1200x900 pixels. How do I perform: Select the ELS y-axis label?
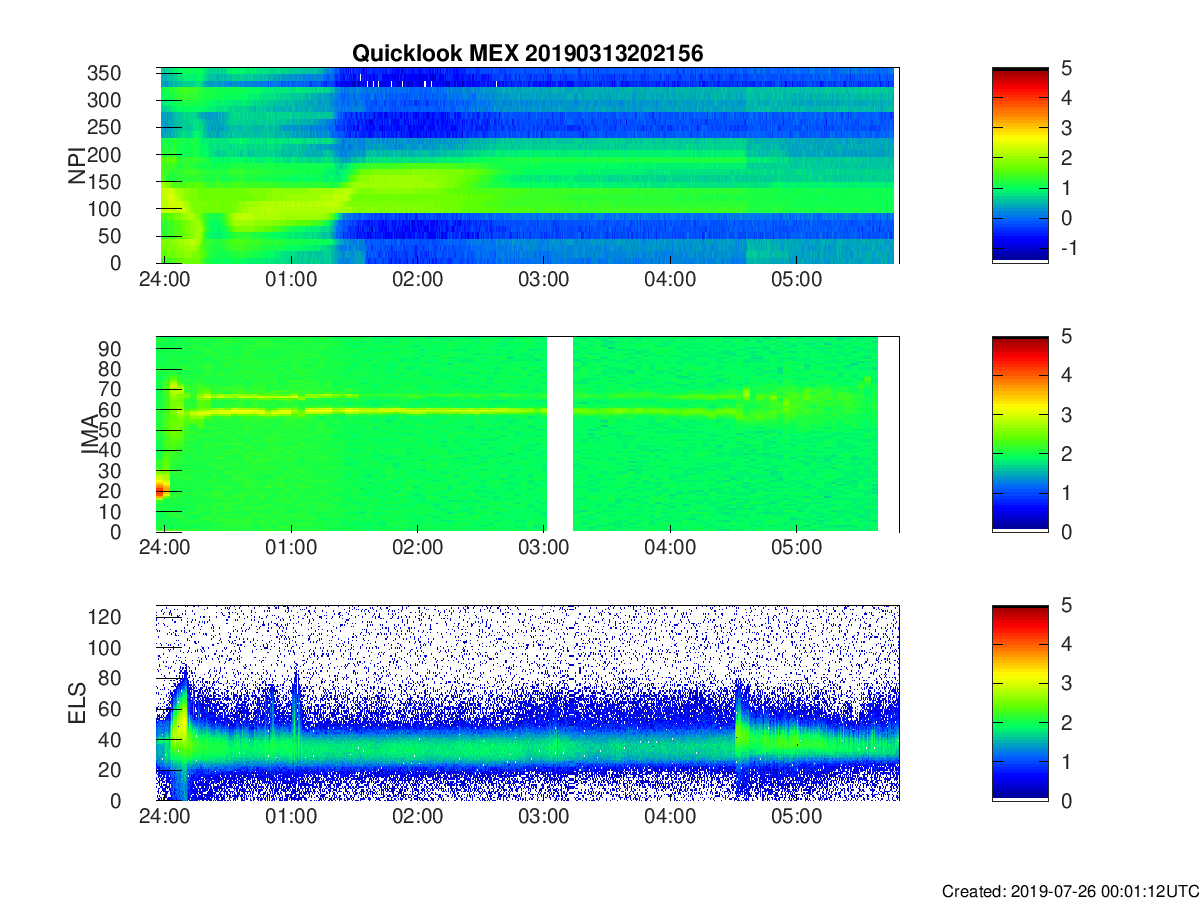77,703
